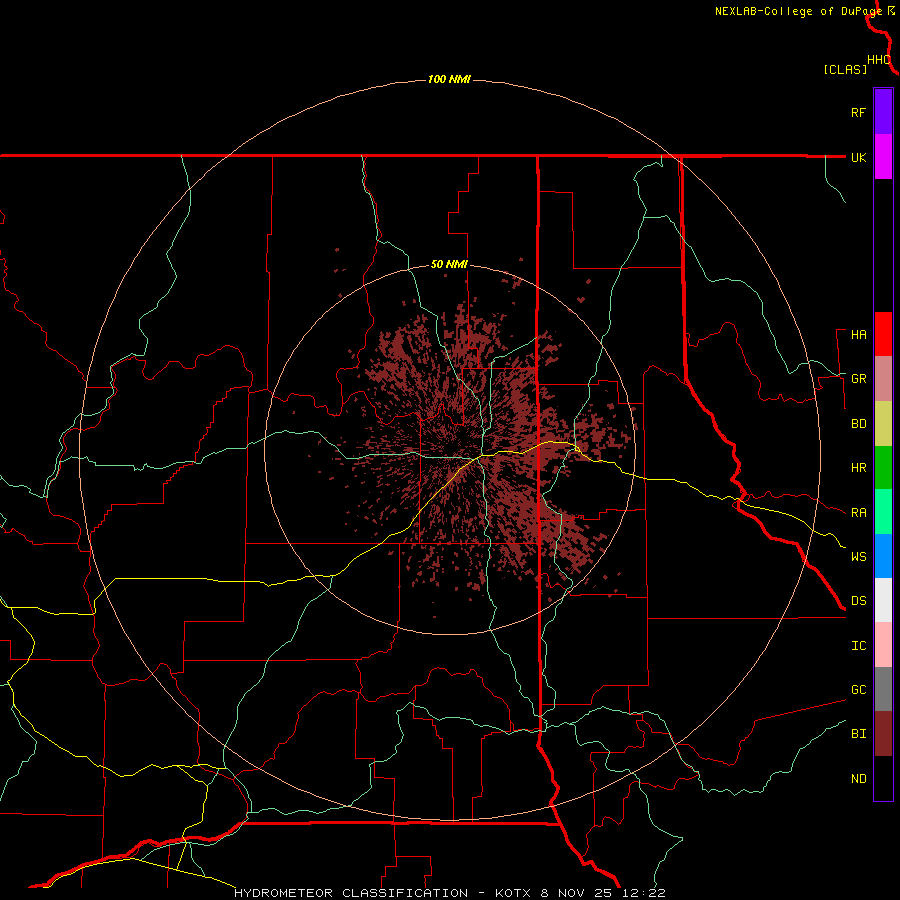Click the RF legend label
This screenshot has height=900, width=900.
(x=858, y=112)
